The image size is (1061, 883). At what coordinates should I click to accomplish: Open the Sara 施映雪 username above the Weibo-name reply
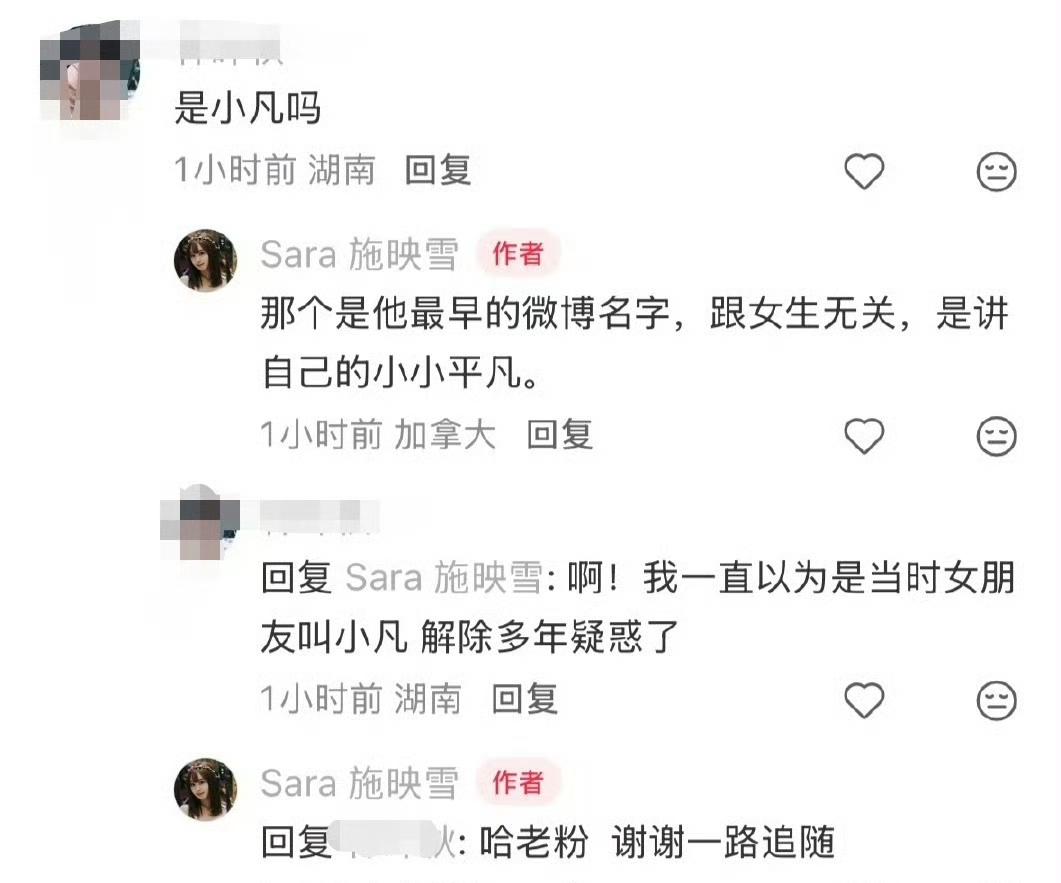(359, 255)
